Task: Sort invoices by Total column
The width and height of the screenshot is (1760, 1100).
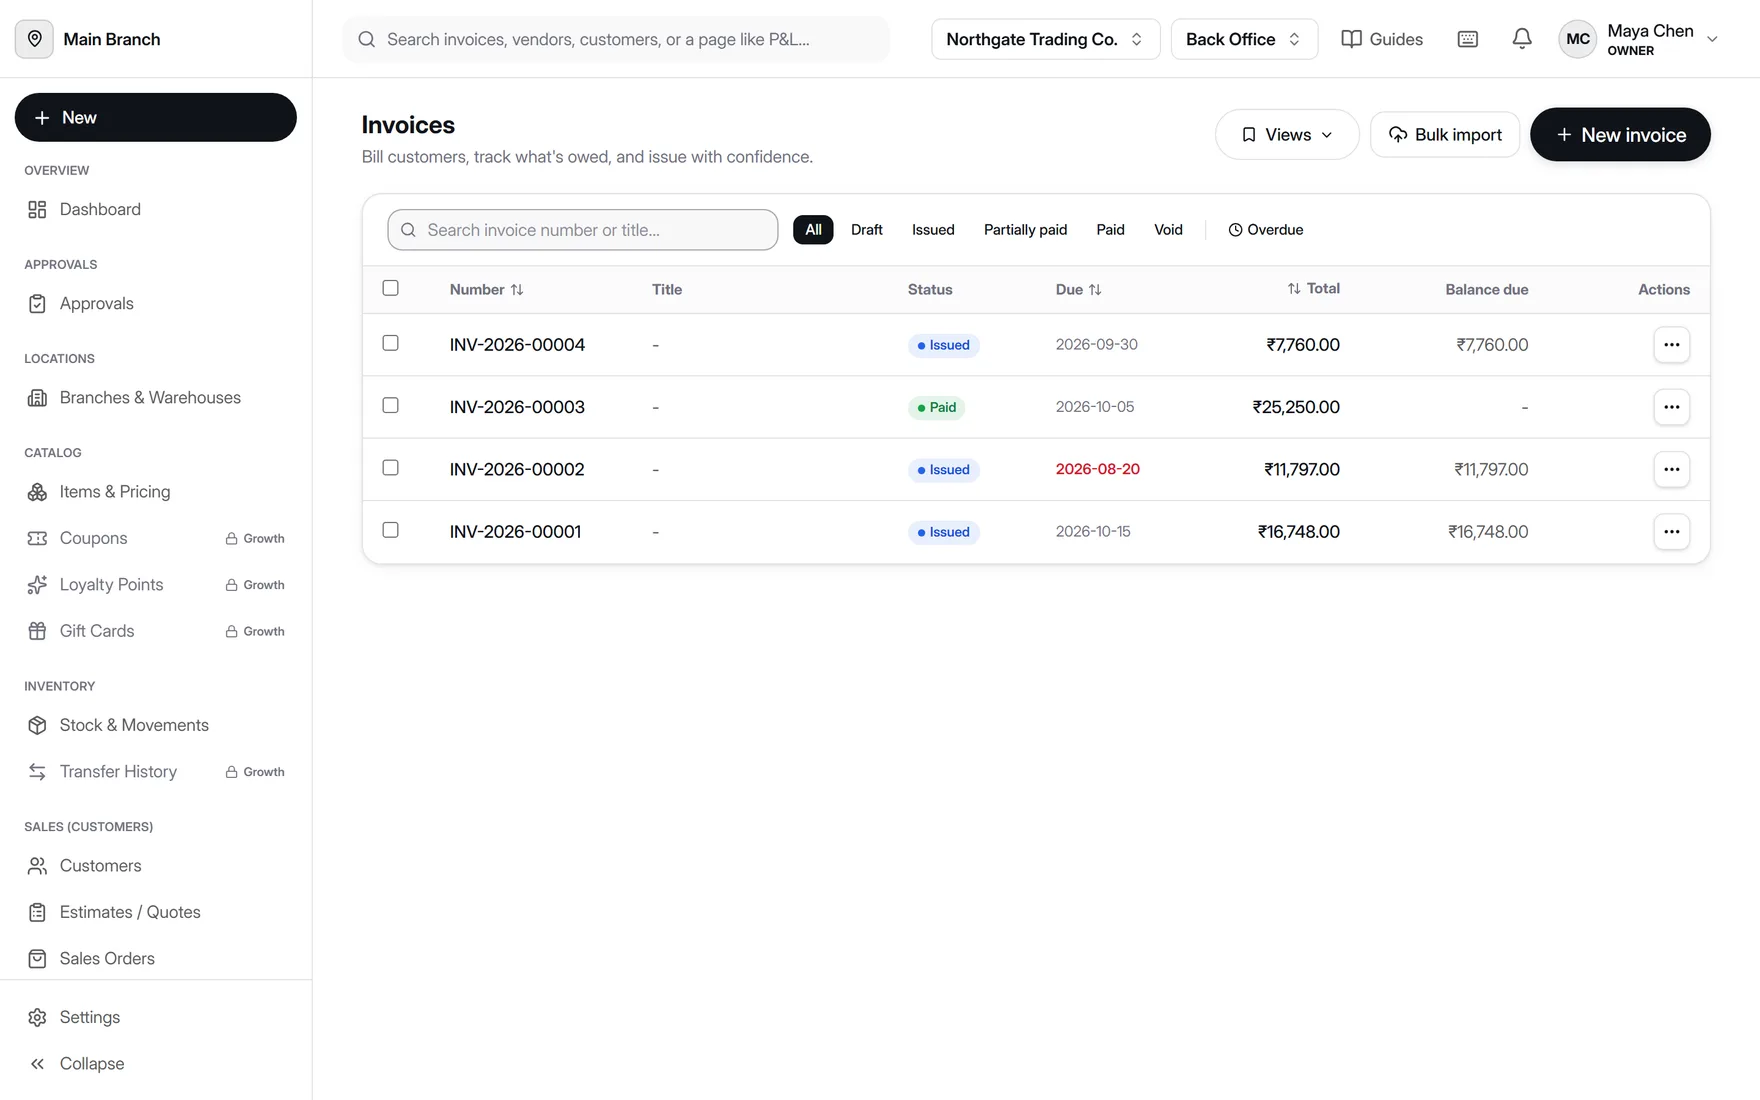Action: [x=1313, y=288]
